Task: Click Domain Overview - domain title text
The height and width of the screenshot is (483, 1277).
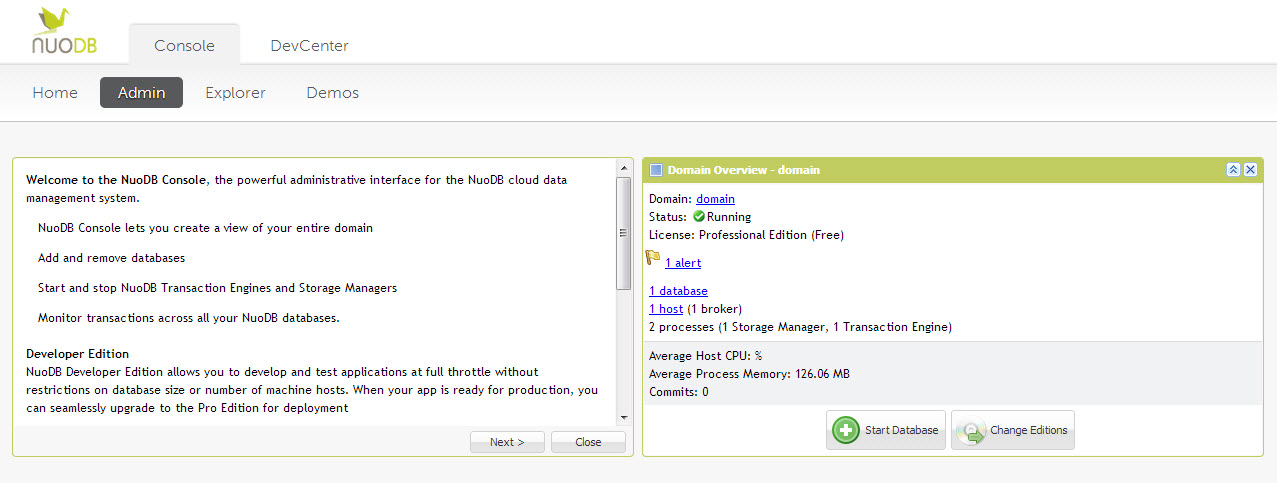Action: coord(744,170)
